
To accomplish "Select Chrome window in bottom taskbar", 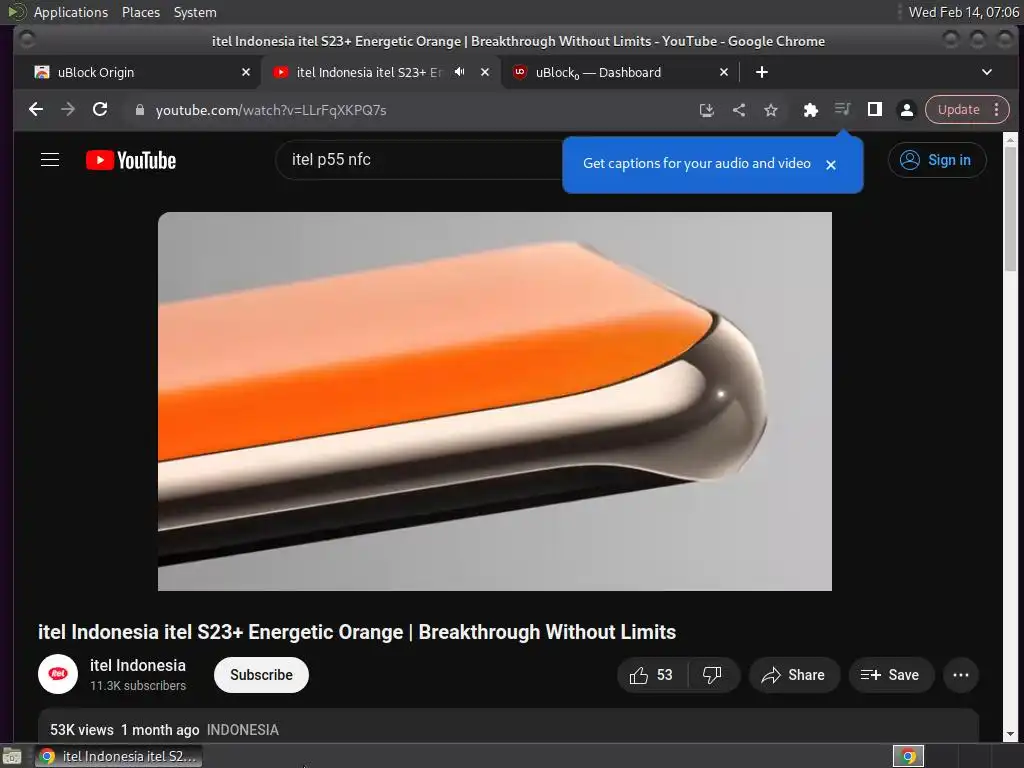I will tap(119, 756).
